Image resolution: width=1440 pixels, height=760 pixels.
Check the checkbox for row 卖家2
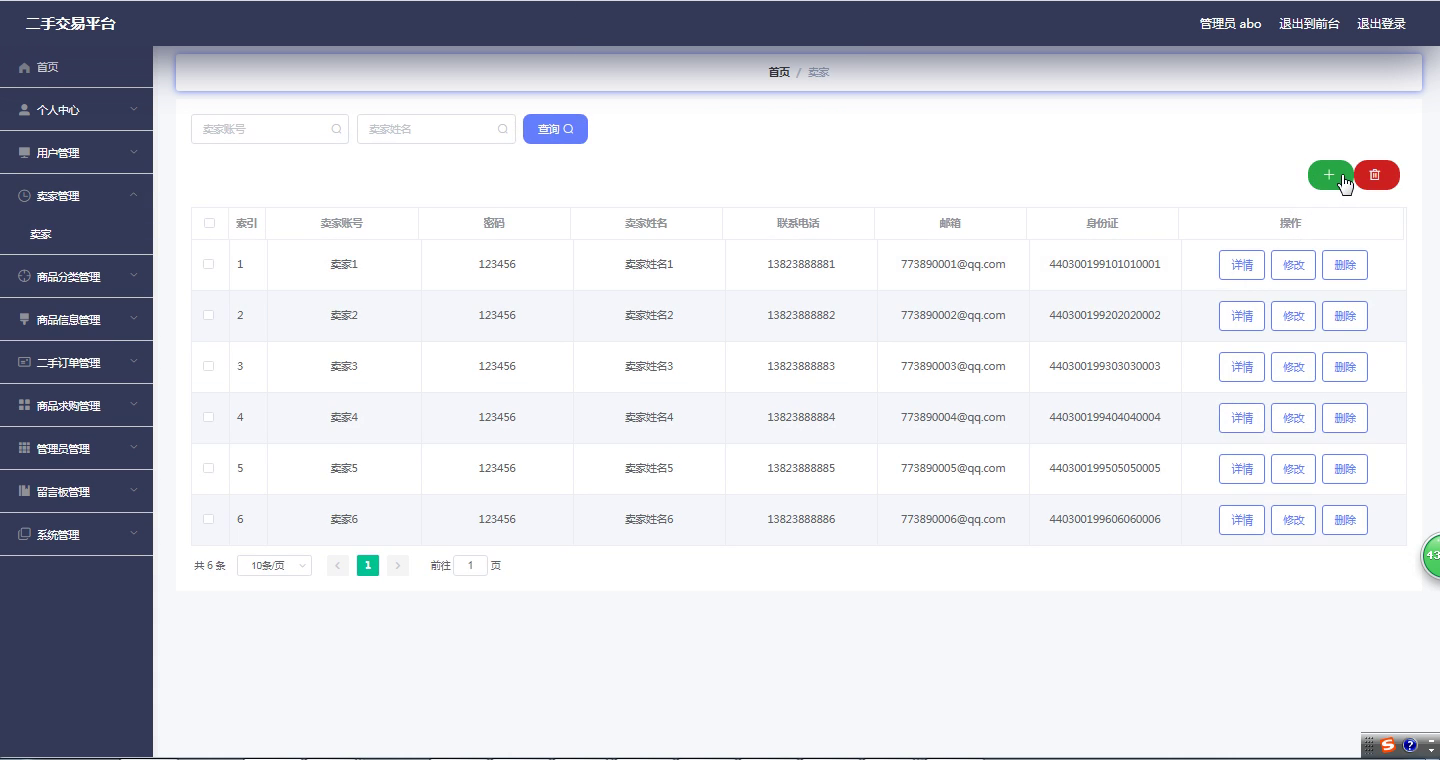(x=209, y=315)
